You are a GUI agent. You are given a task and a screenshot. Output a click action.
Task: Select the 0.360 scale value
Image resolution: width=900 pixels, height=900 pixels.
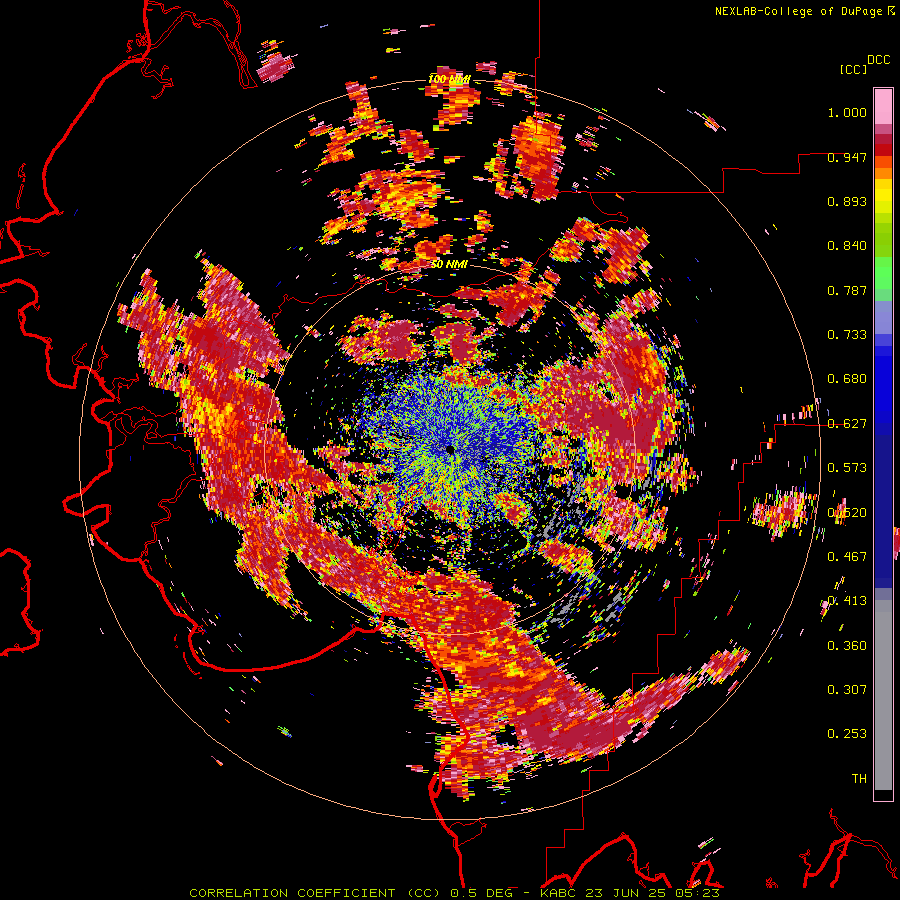click(847, 646)
